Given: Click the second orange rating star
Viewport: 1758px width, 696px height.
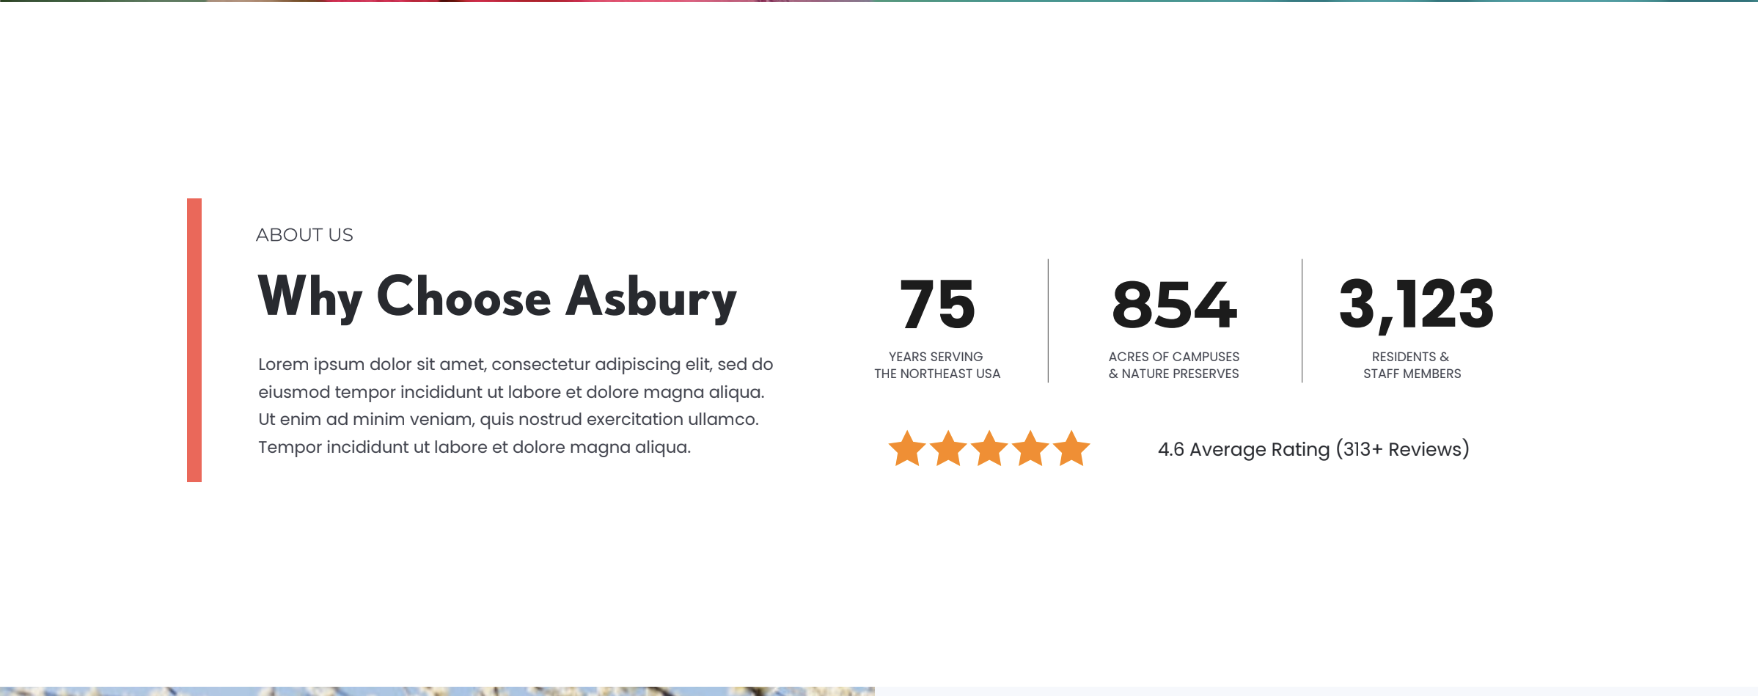Looking at the screenshot, I should coord(948,449).
